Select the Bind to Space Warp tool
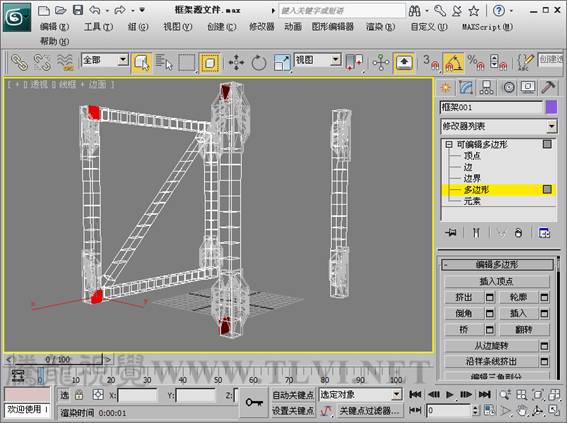 (65, 62)
